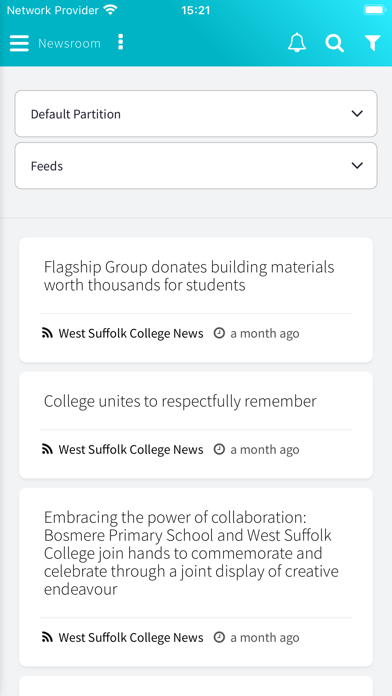Screen dimensions: 392x696
Task: Tap the partially visible card at bottom
Action: click(x=196, y=686)
